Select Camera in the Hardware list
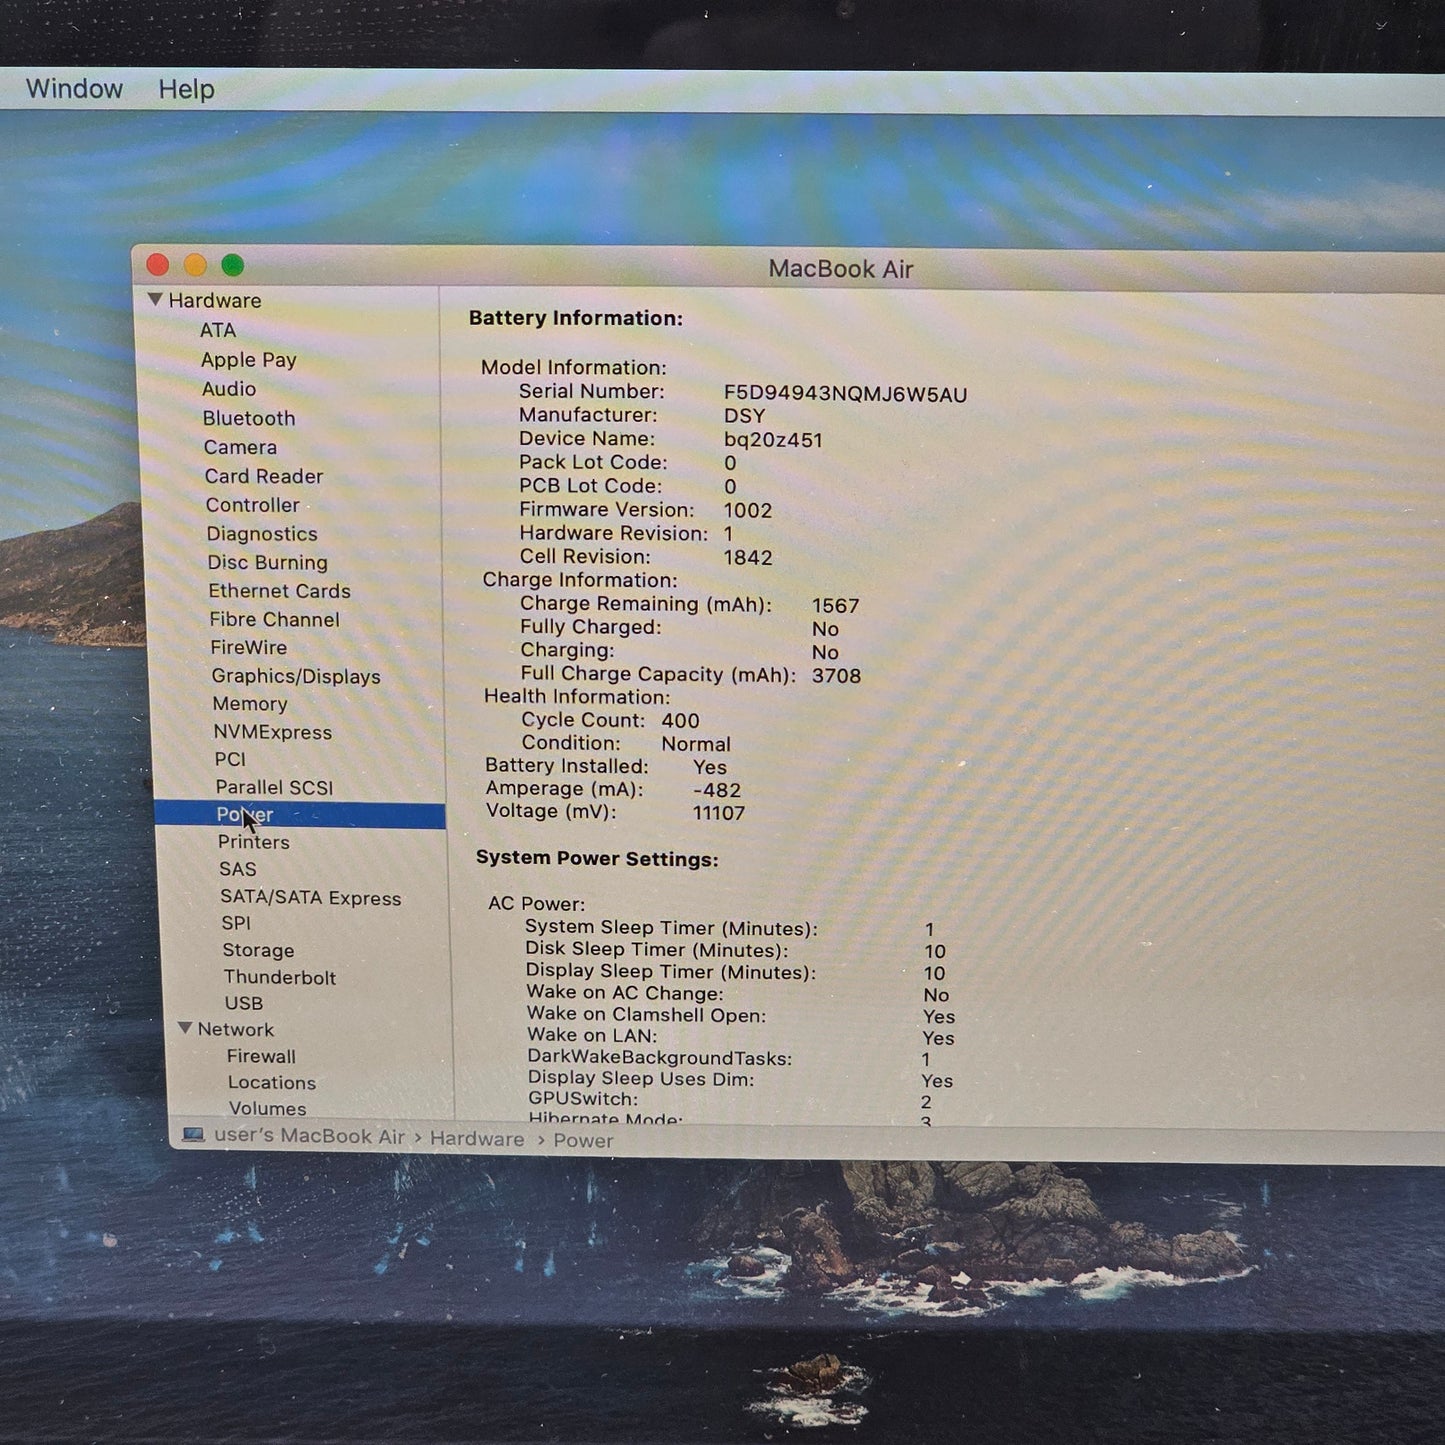 coord(239,447)
